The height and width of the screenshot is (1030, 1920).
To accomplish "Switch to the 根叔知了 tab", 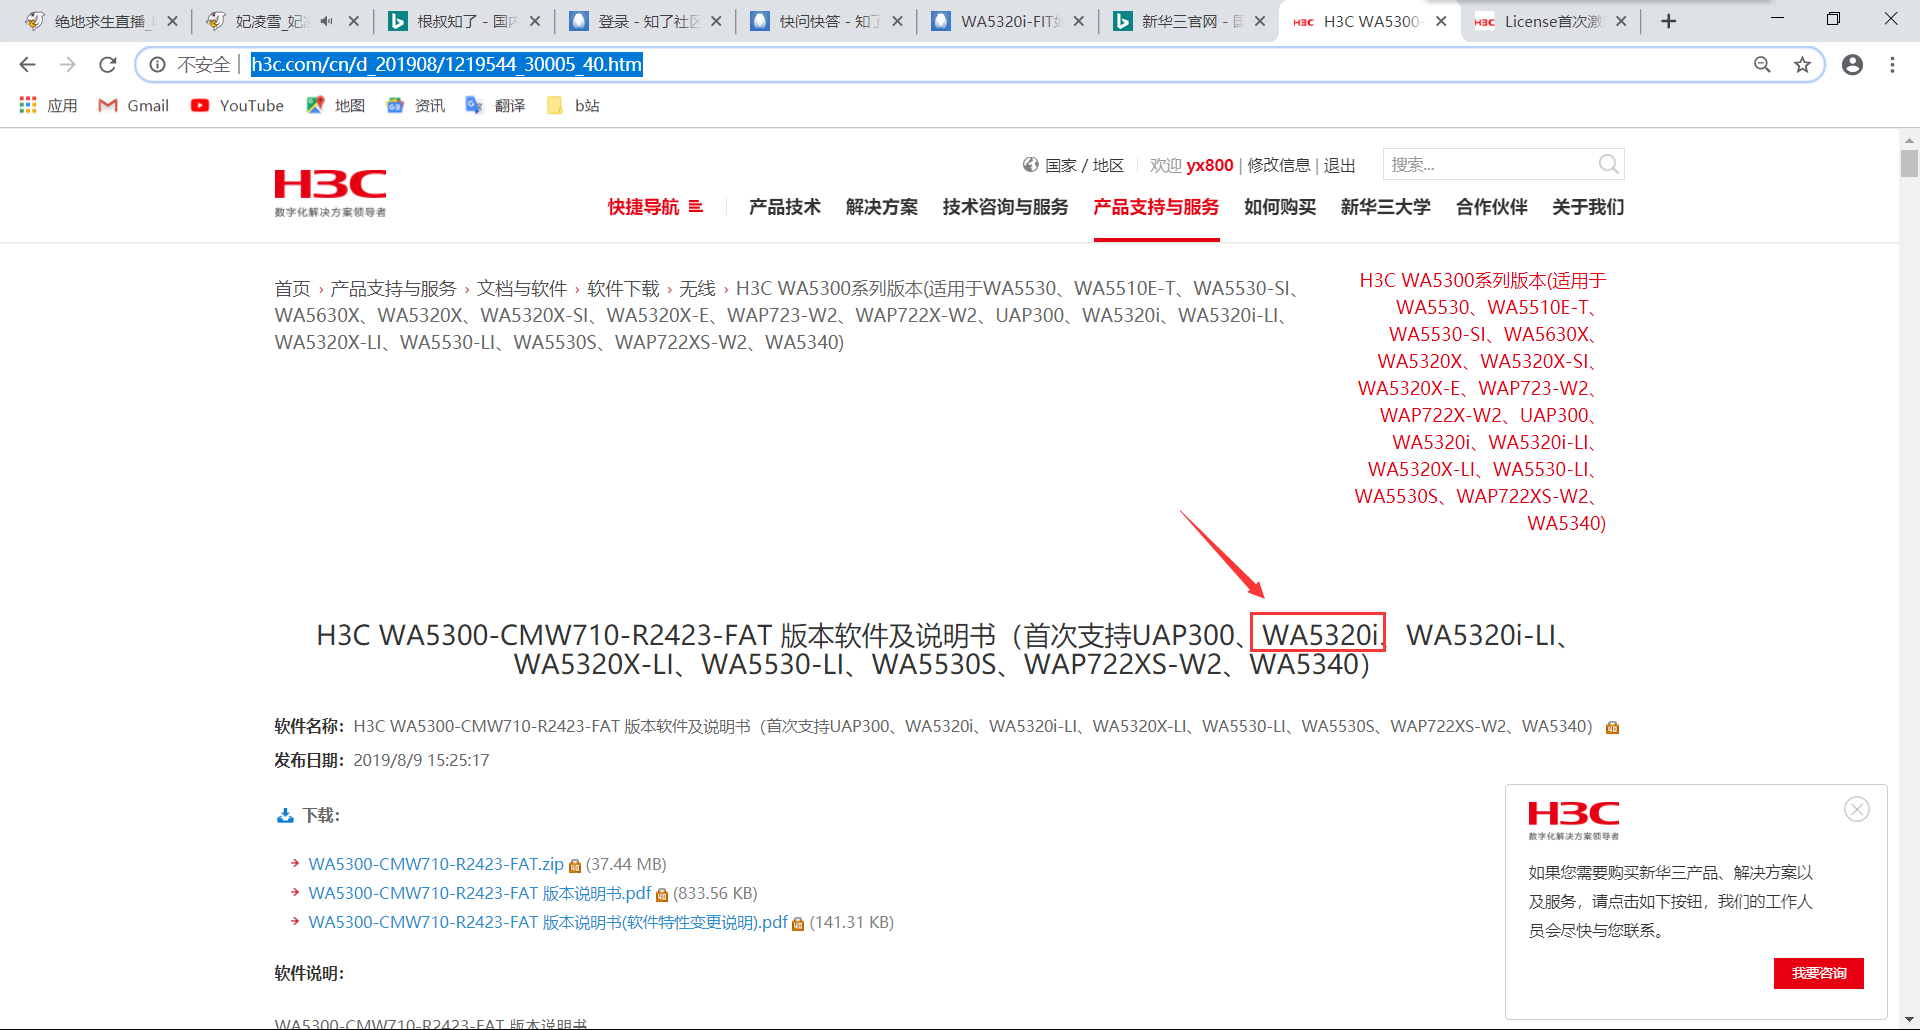I will pos(464,21).
